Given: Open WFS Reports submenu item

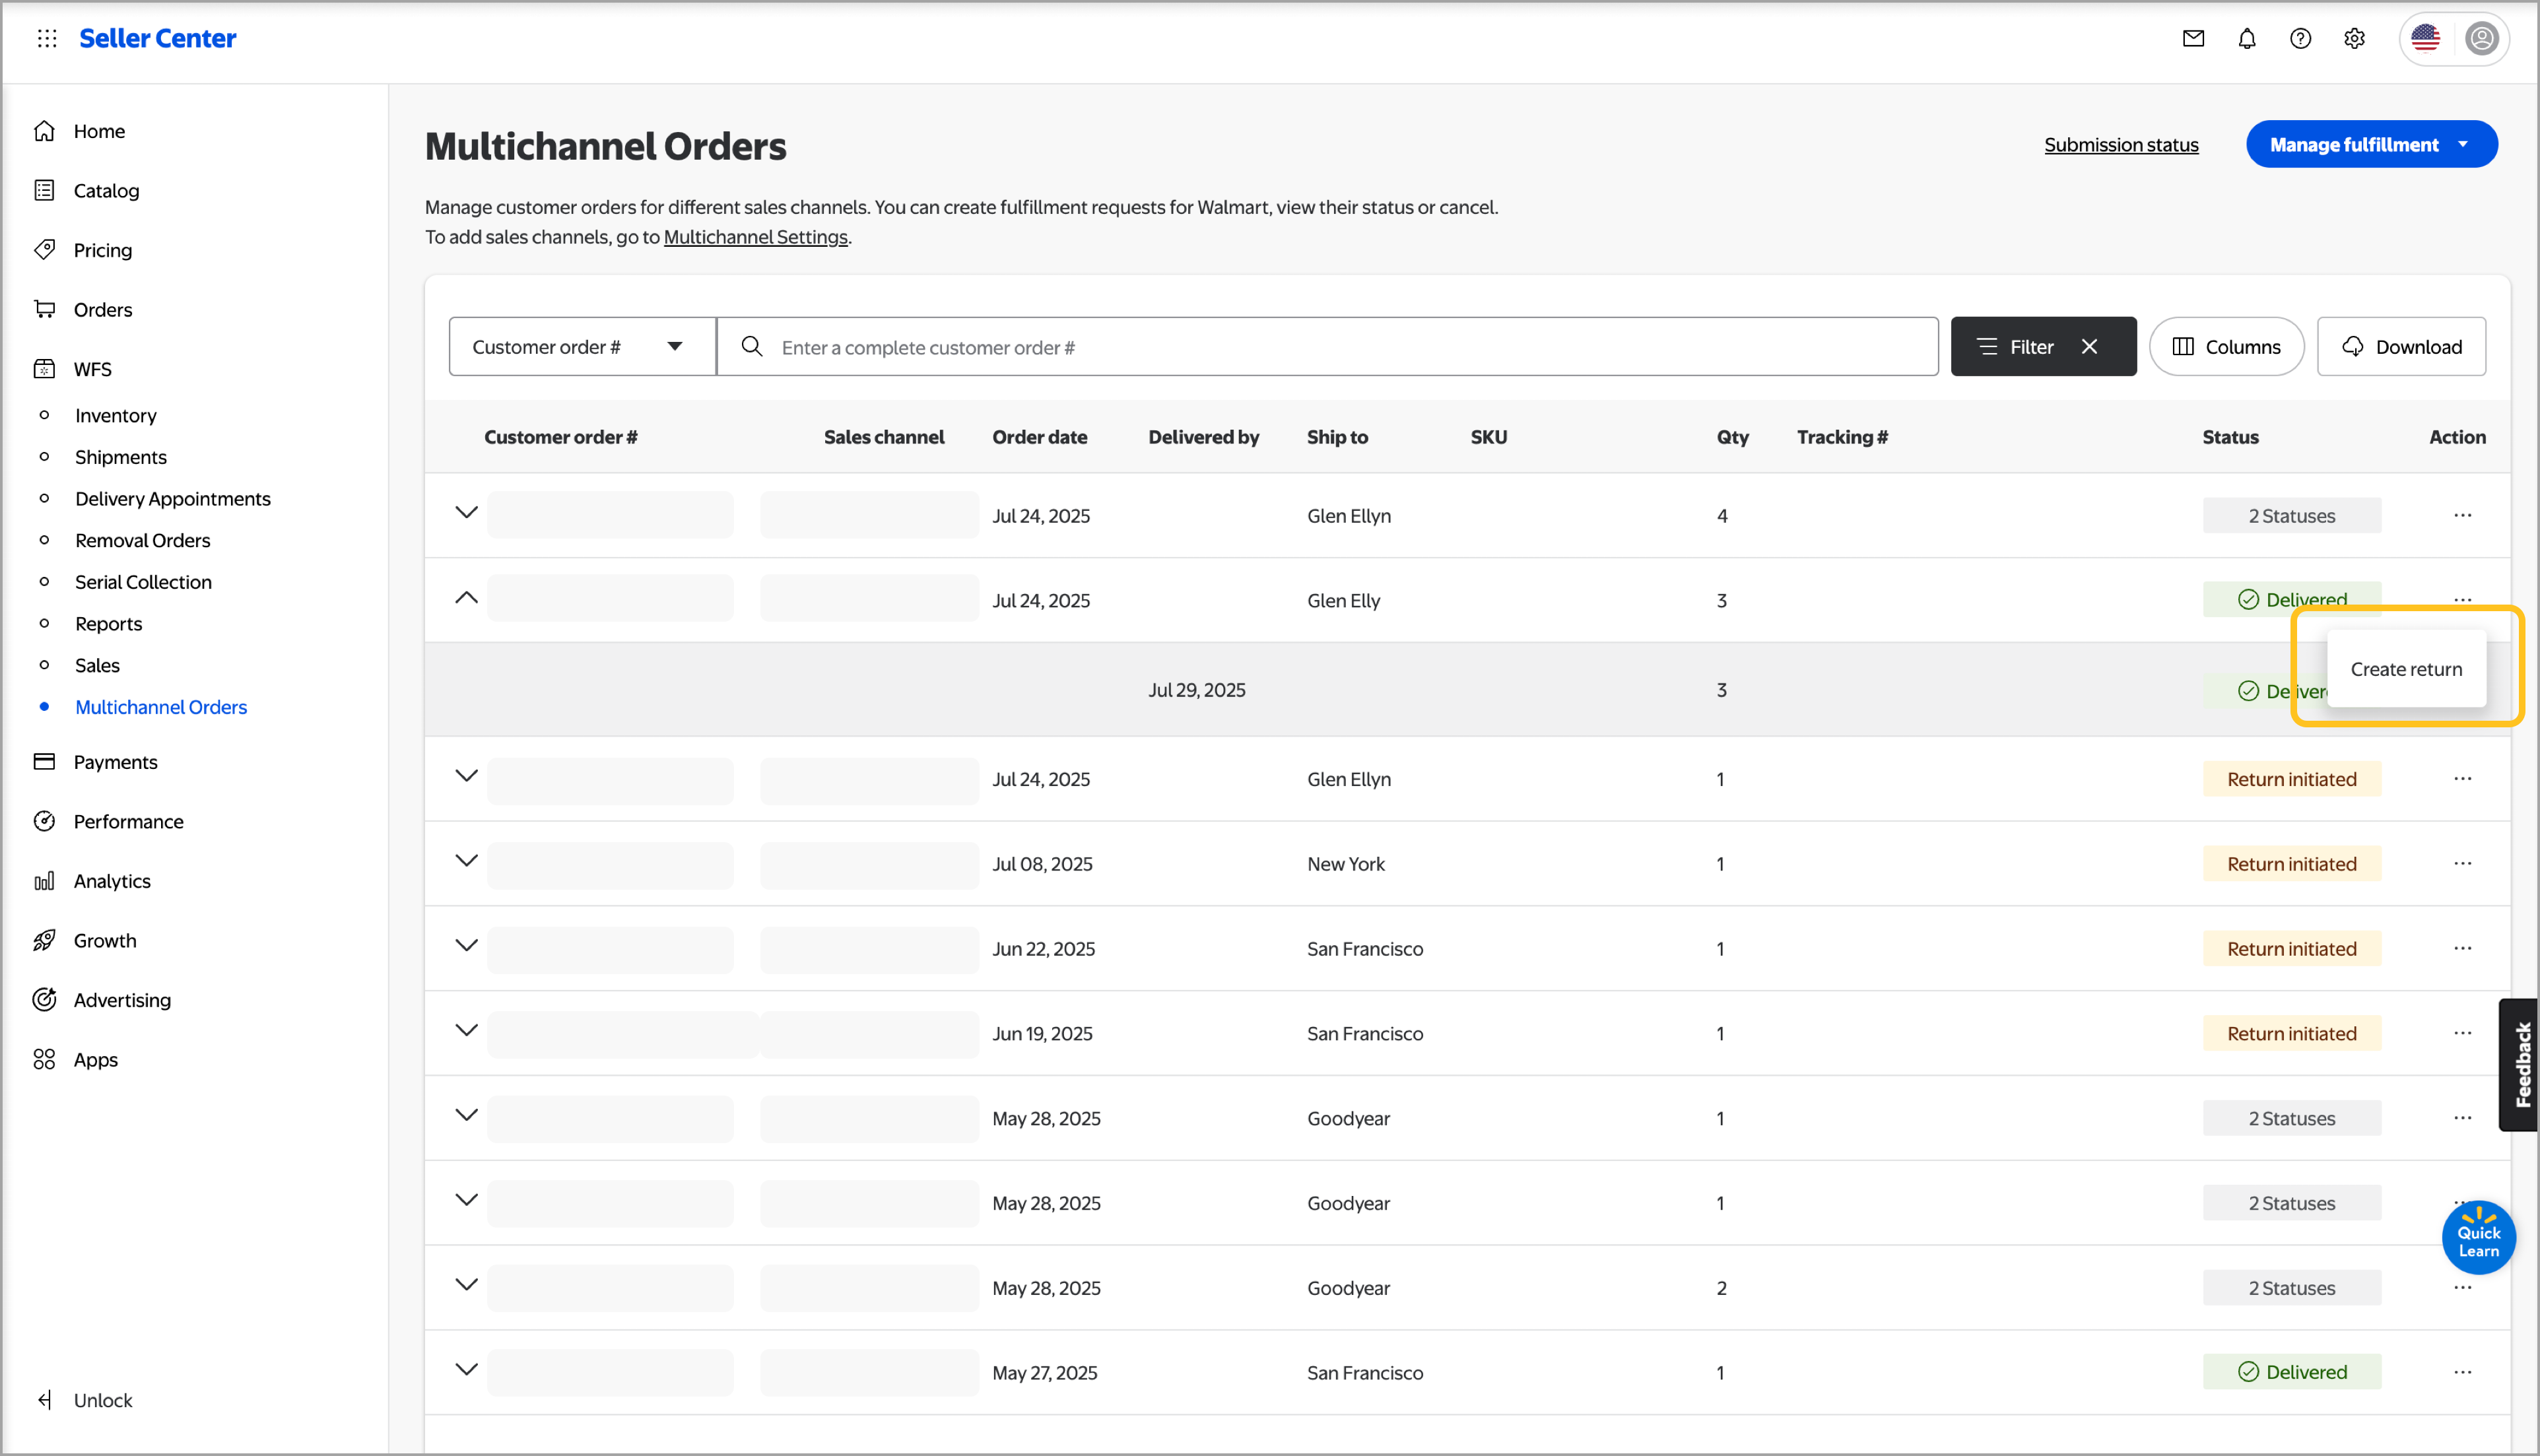Looking at the screenshot, I should [x=108, y=623].
